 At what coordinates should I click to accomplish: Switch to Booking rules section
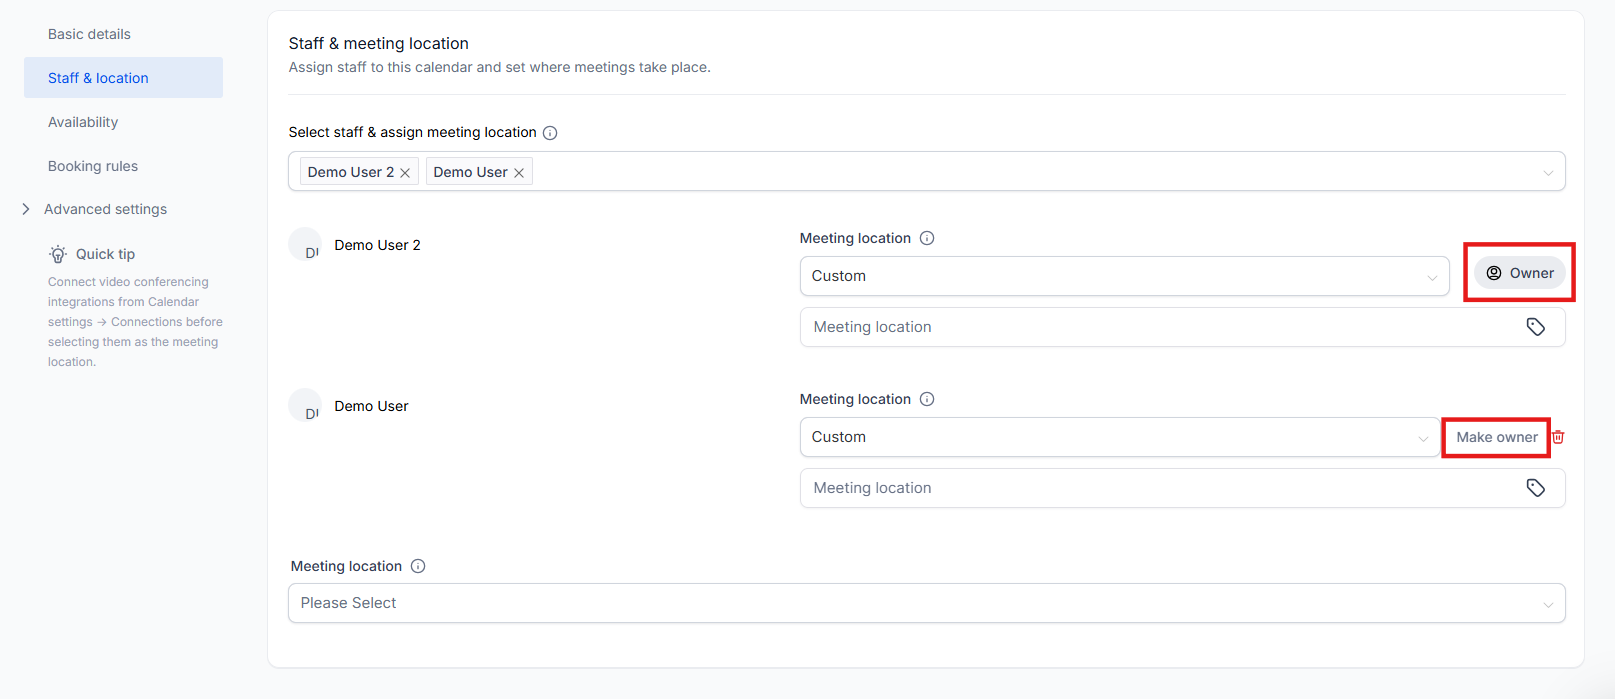coord(93,166)
